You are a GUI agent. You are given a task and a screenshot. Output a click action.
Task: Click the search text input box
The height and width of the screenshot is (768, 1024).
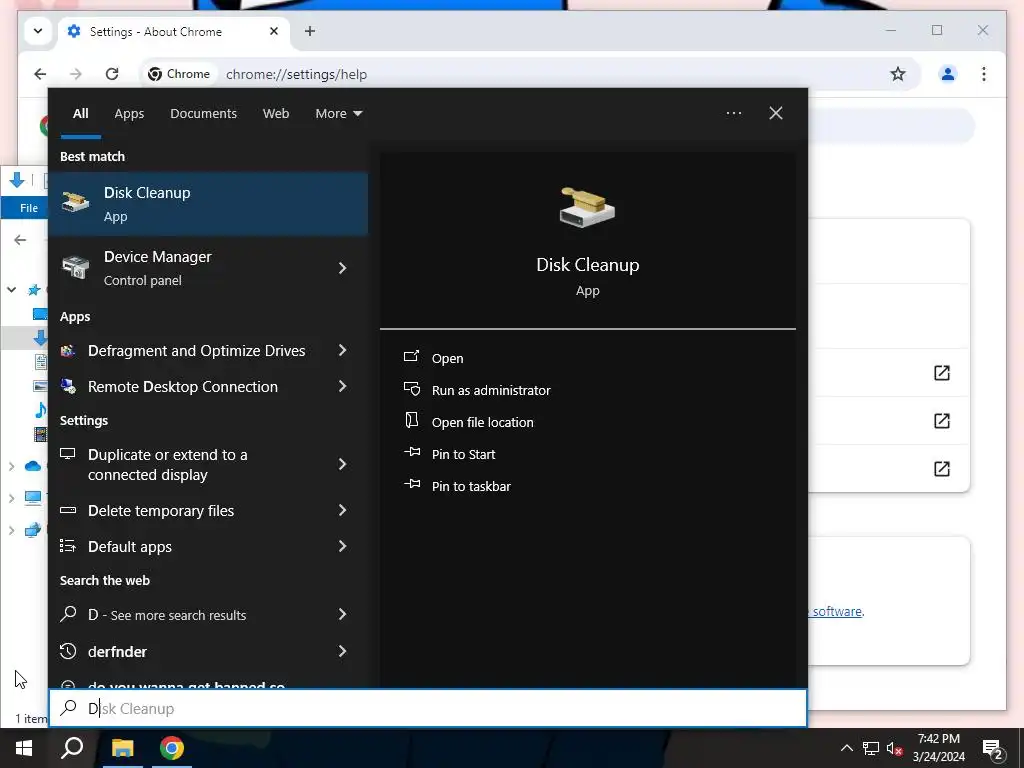[x=428, y=708]
